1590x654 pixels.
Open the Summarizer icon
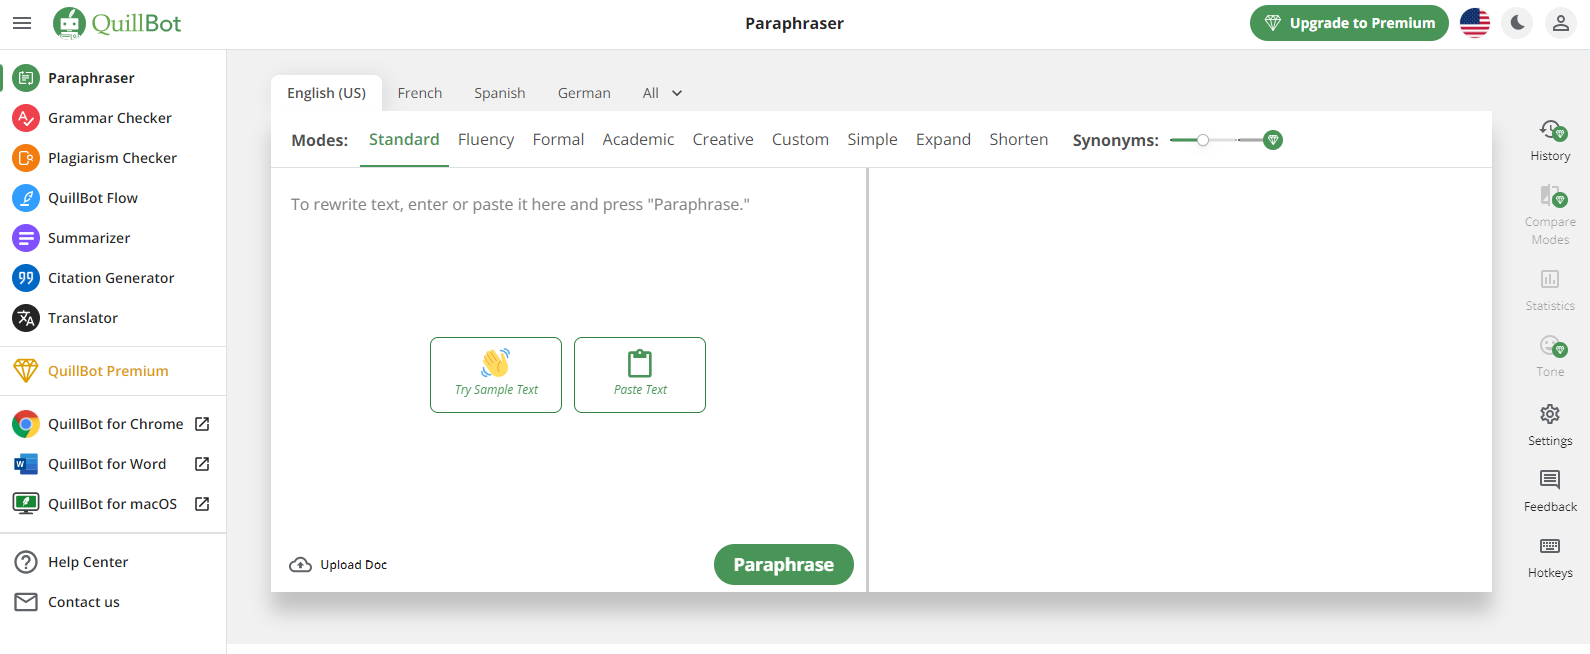click(26, 238)
